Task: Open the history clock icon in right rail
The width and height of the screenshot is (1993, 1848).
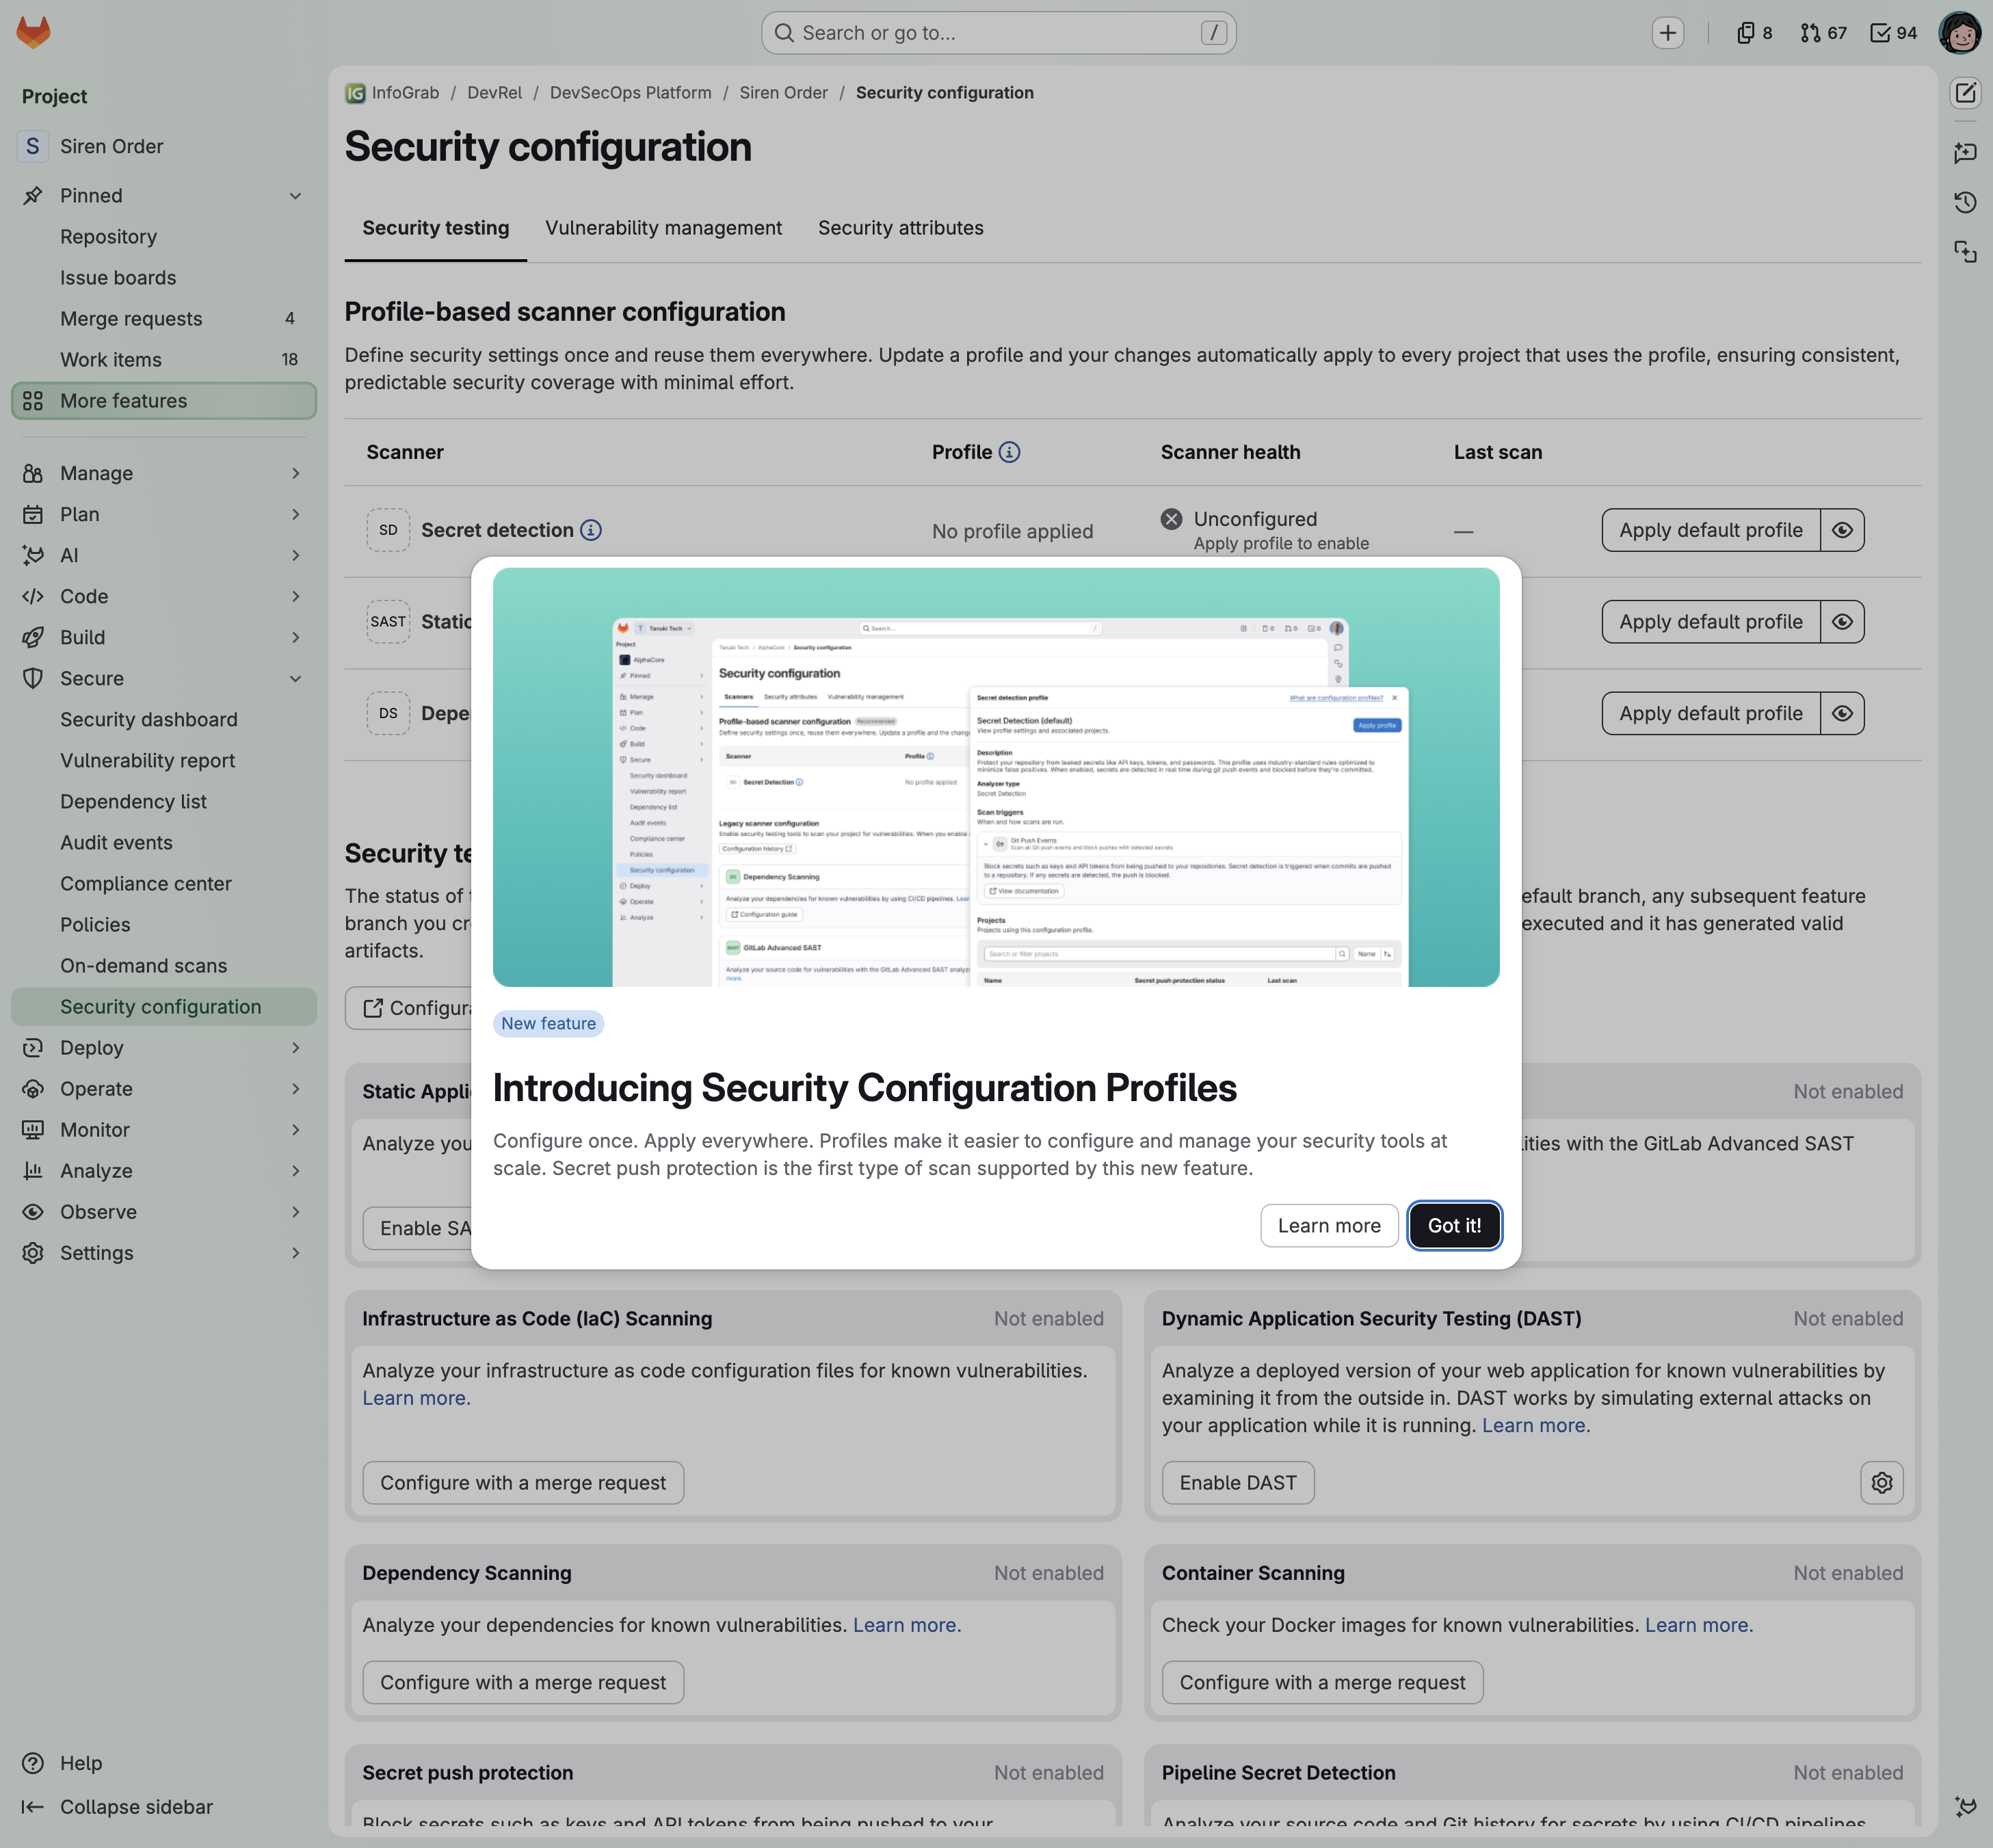Action: tap(1965, 202)
